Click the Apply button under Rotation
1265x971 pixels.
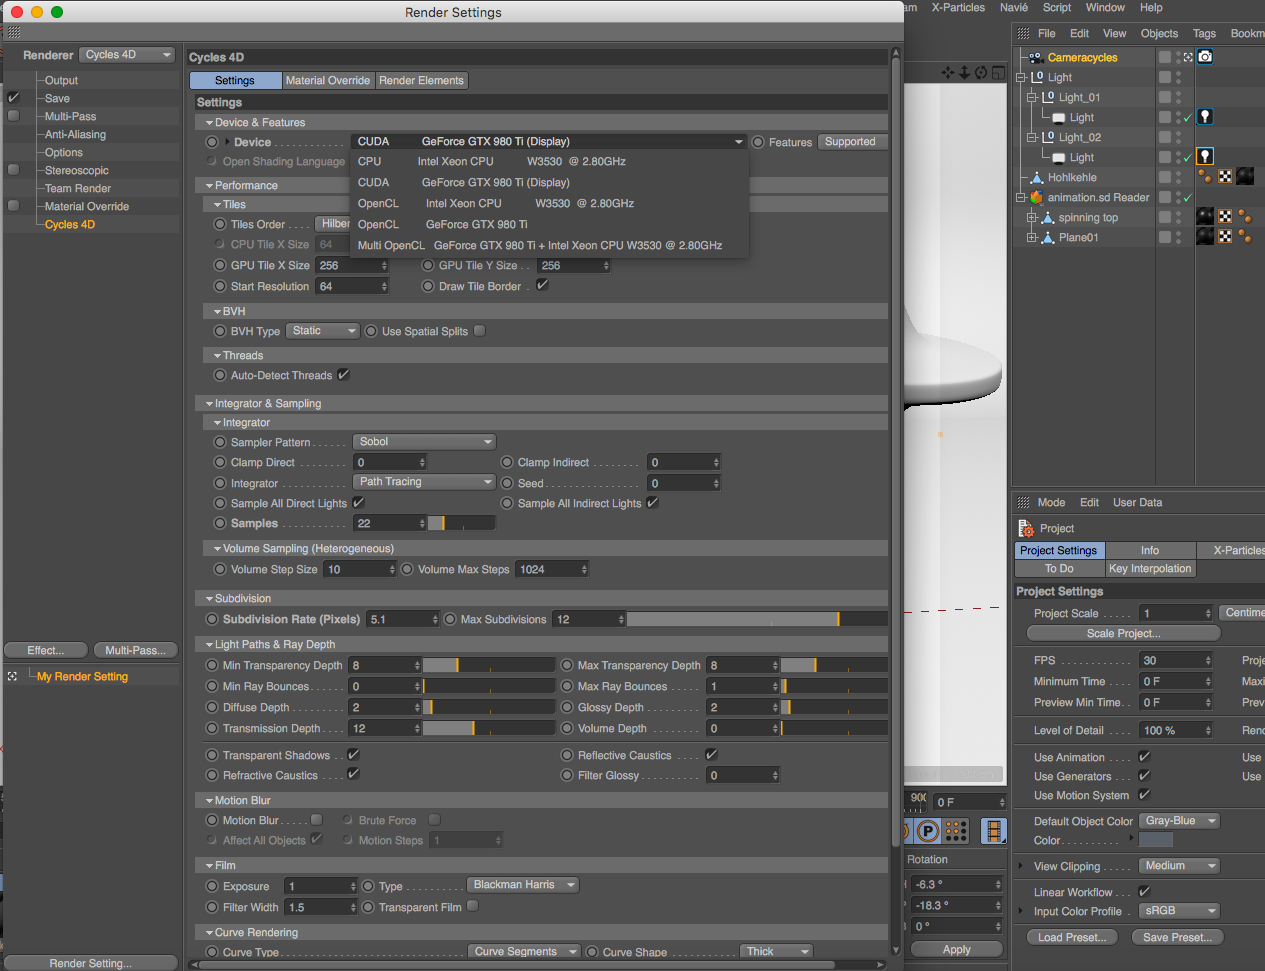coord(956,949)
